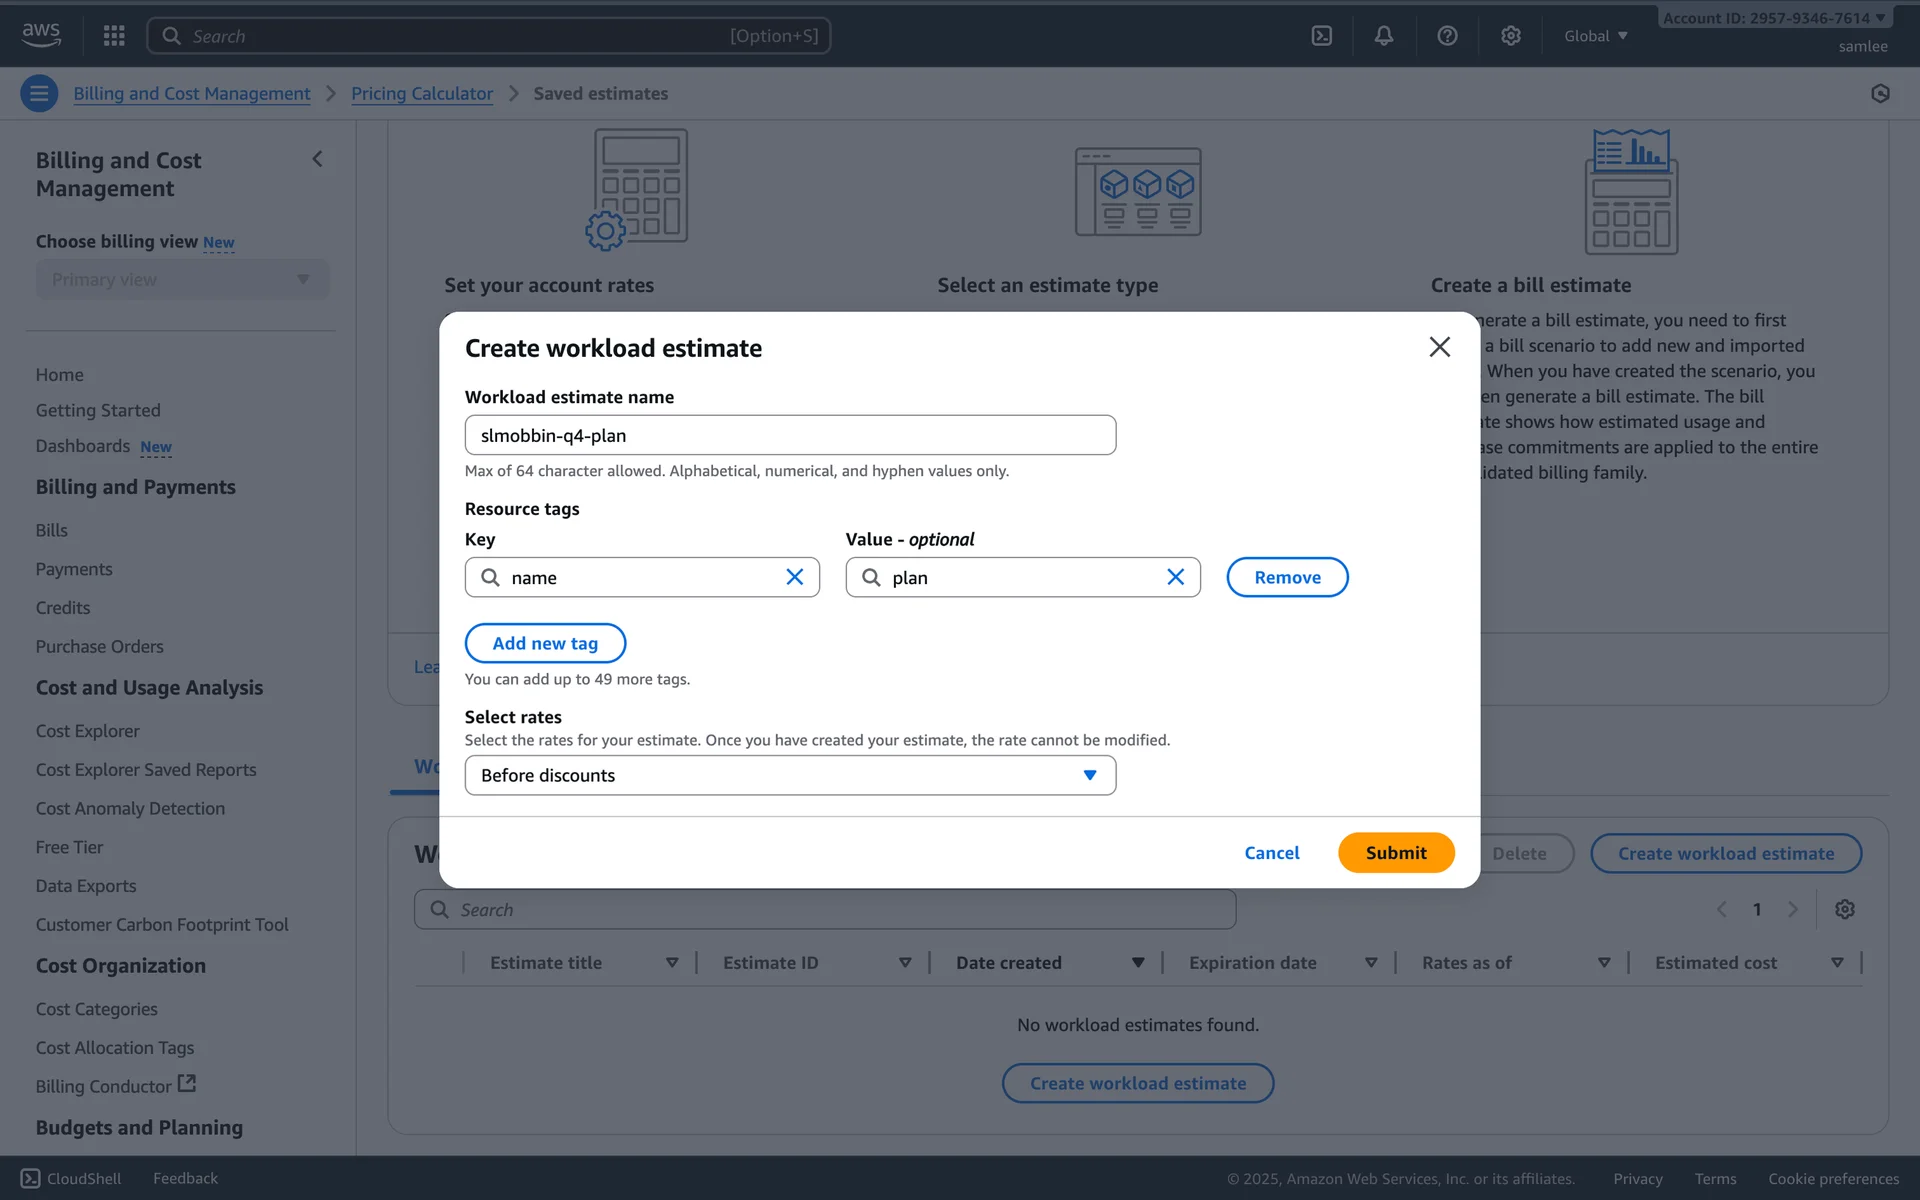Open the Global region dropdown
Screen dimensions: 1920x1200
1595,36
